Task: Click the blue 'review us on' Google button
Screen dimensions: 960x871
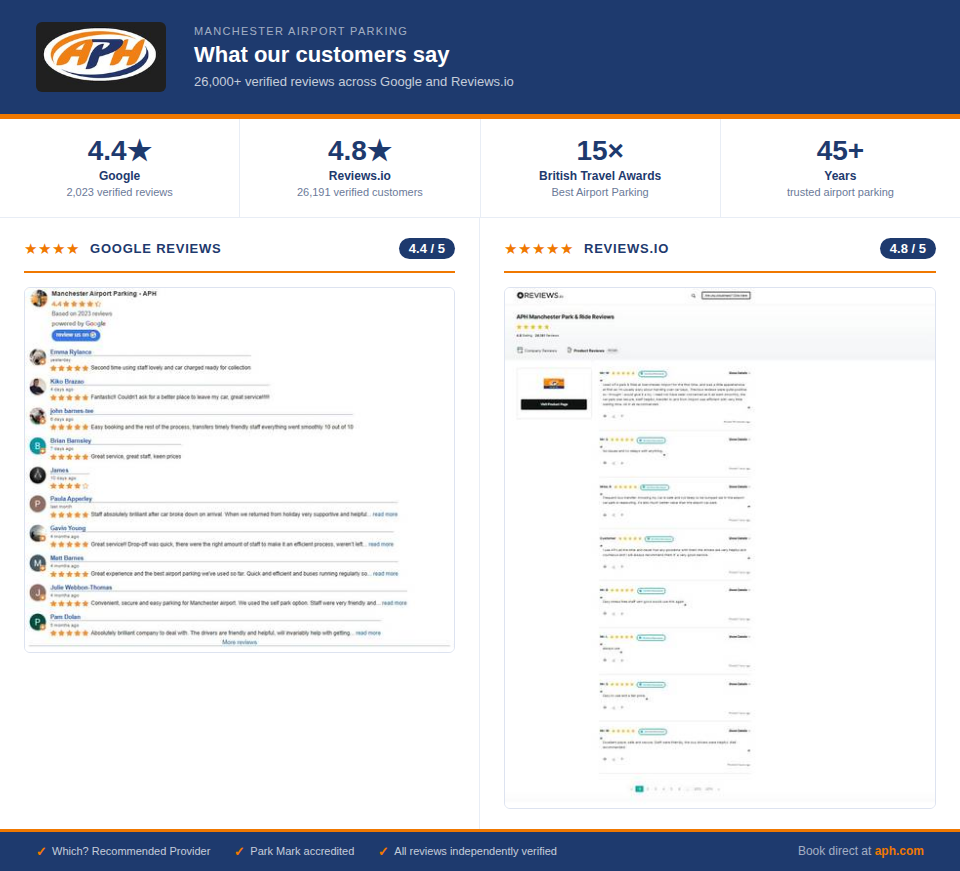Action: click(x=76, y=335)
